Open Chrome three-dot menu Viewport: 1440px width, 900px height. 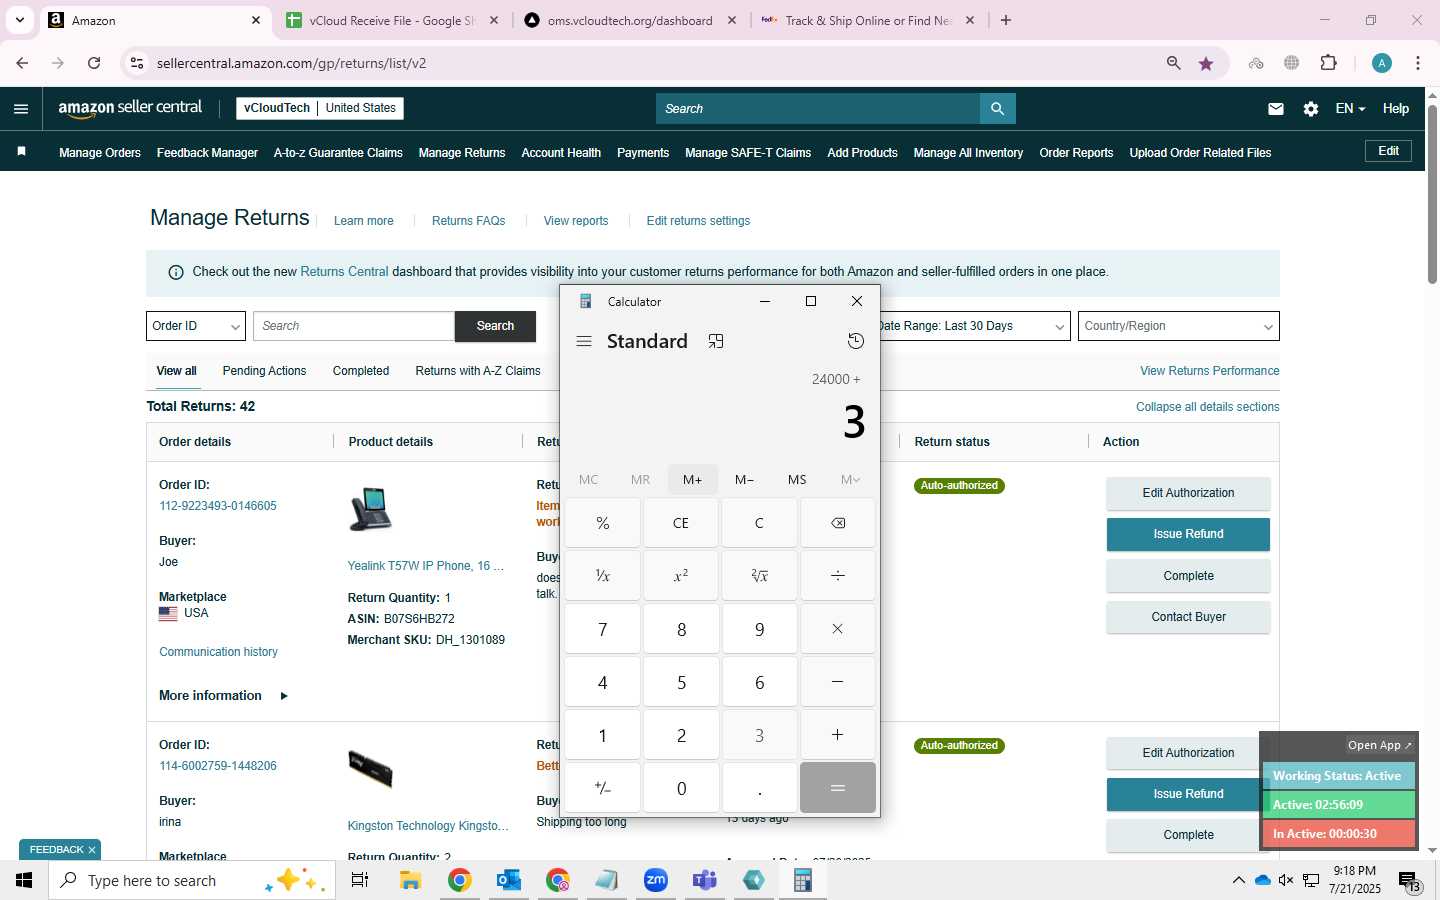pos(1418,63)
